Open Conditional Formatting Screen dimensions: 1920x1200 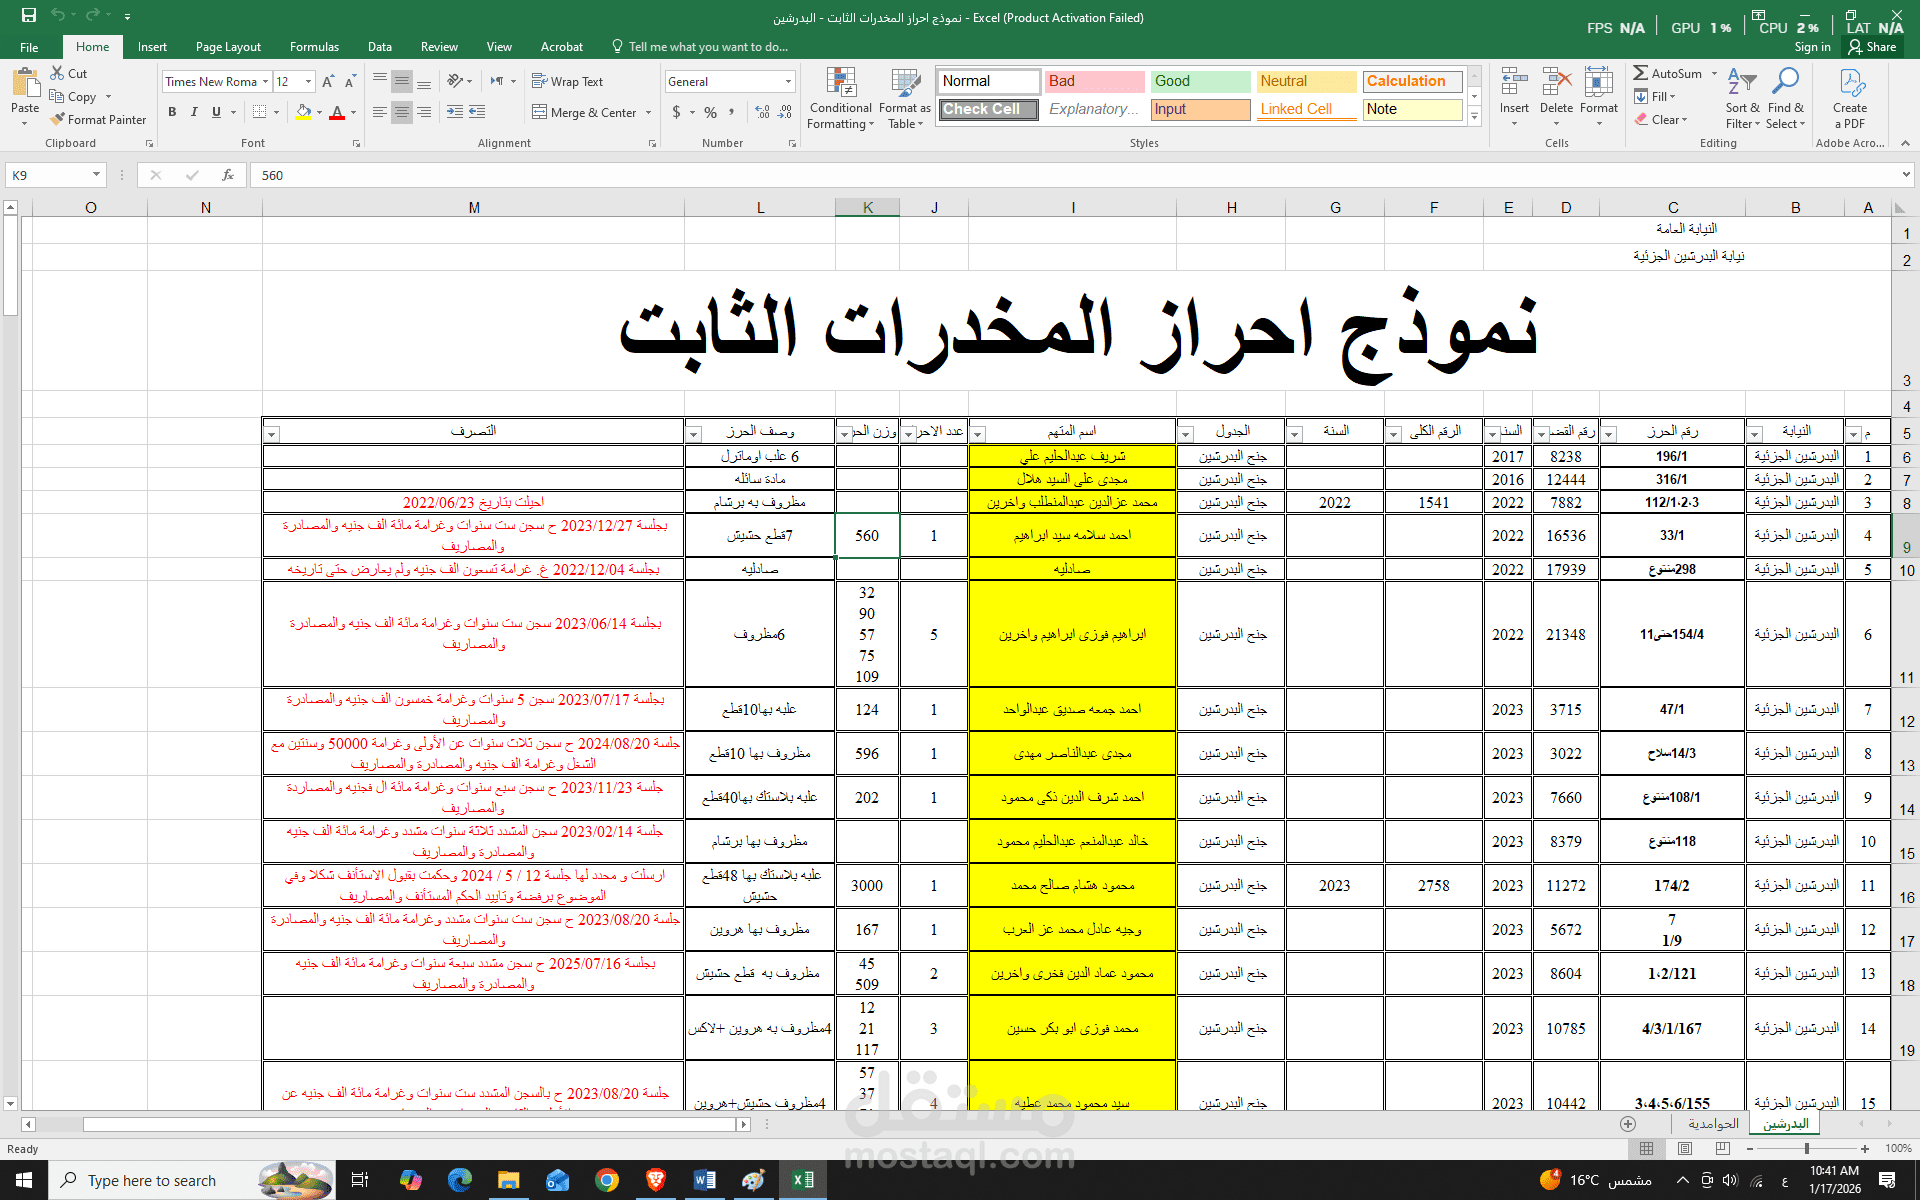[x=840, y=98]
